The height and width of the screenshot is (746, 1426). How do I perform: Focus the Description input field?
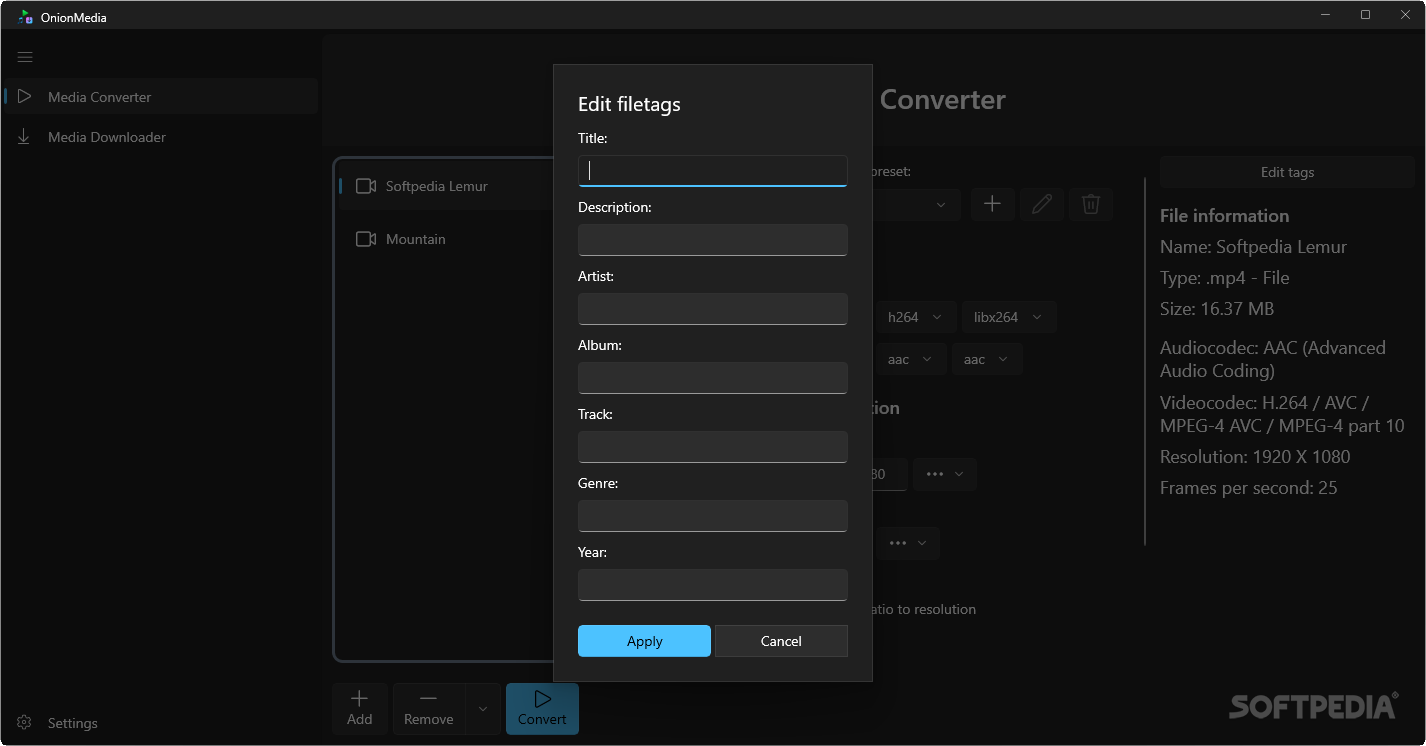[x=713, y=240]
